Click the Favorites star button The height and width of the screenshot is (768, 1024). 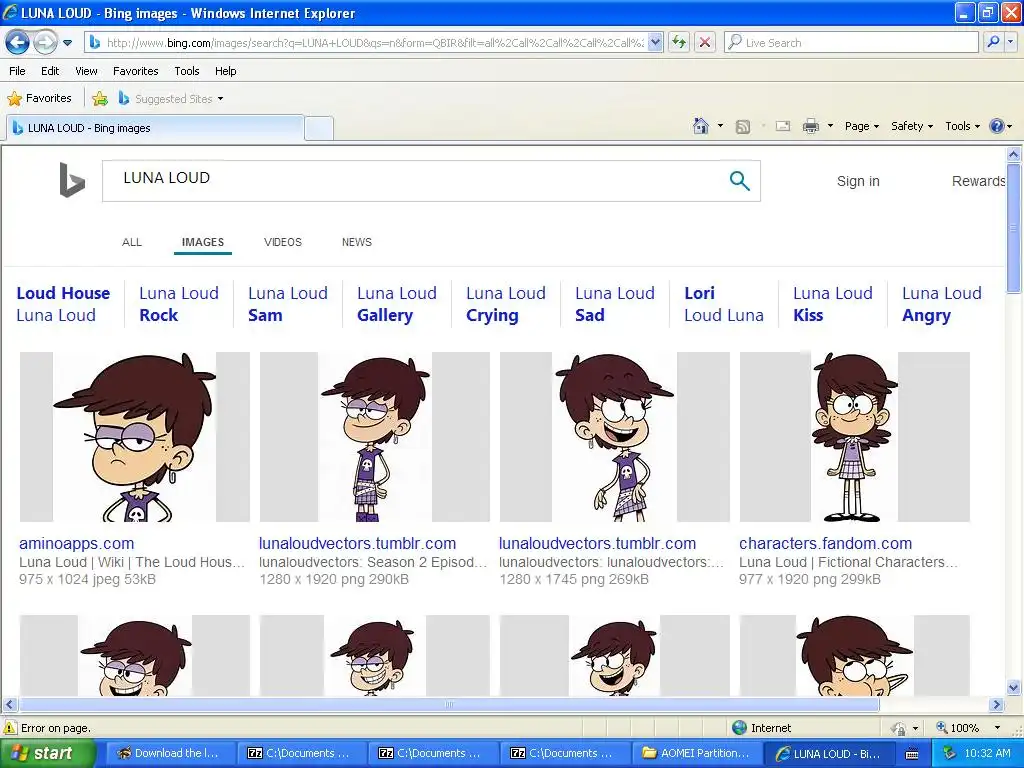[x=39, y=98]
